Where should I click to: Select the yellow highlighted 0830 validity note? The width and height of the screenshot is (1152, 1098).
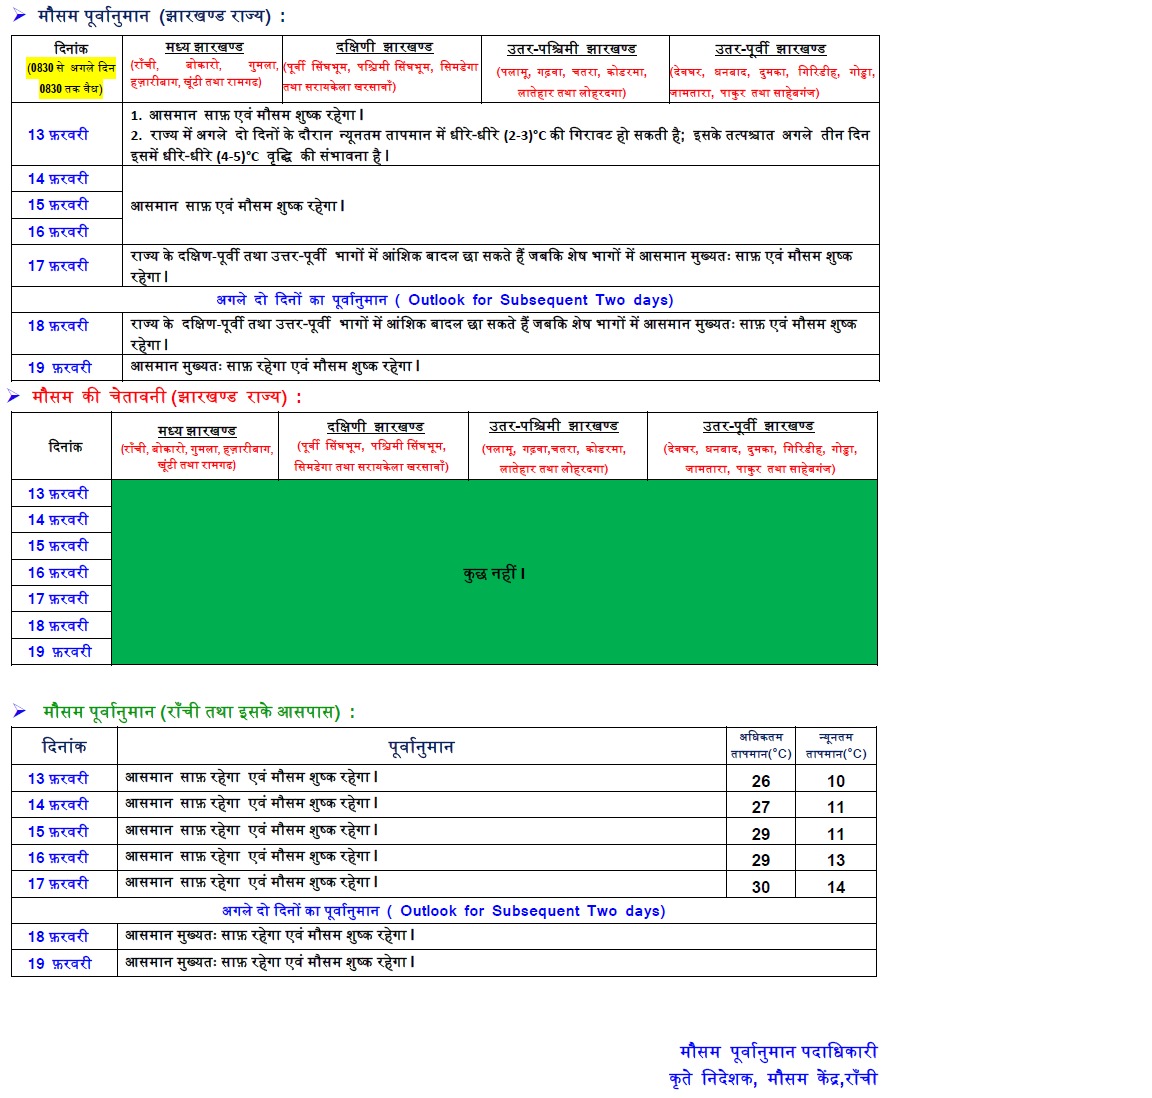71,78
